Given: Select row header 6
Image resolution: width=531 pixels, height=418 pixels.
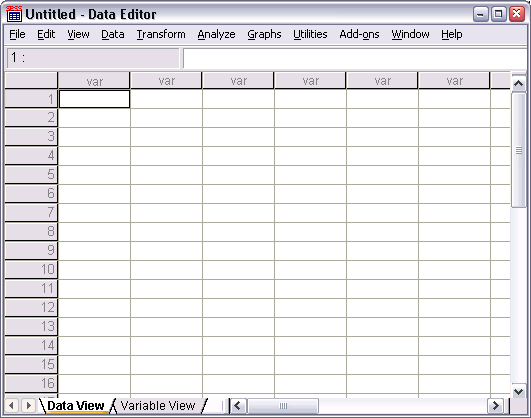Looking at the screenshot, I should tap(31, 194).
